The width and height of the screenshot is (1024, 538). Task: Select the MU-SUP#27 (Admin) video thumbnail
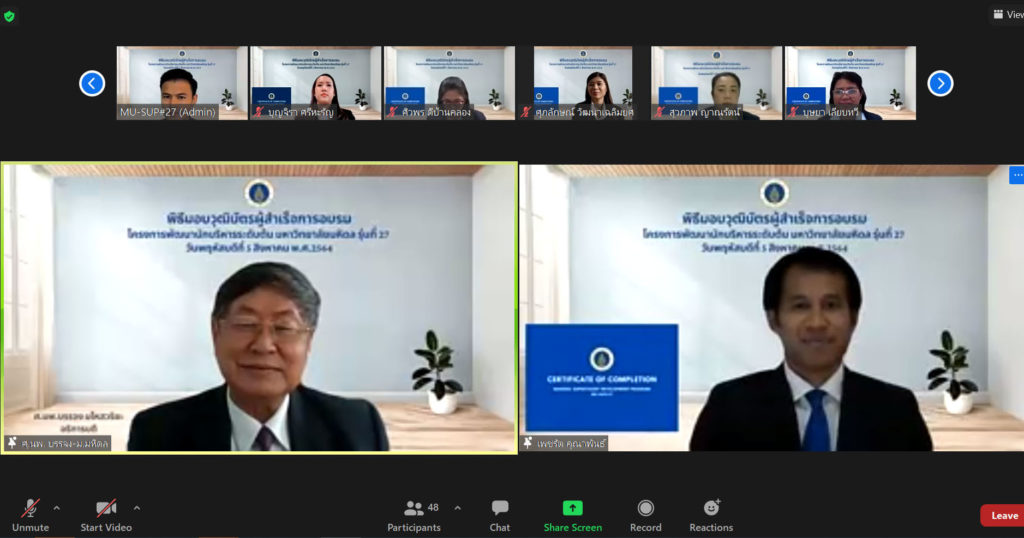click(182, 83)
